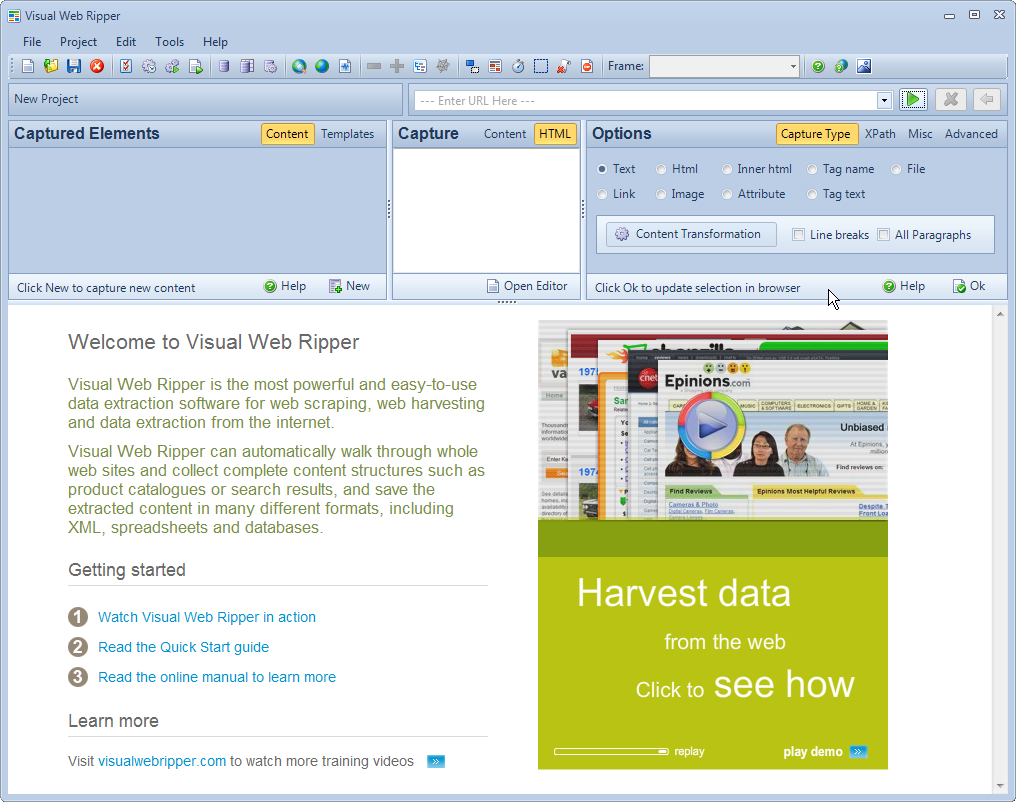Click the gear with clock schedule icon
Image resolution: width=1016 pixels, height=802 pixels.
pyautogui.click(x=149, y=66)
